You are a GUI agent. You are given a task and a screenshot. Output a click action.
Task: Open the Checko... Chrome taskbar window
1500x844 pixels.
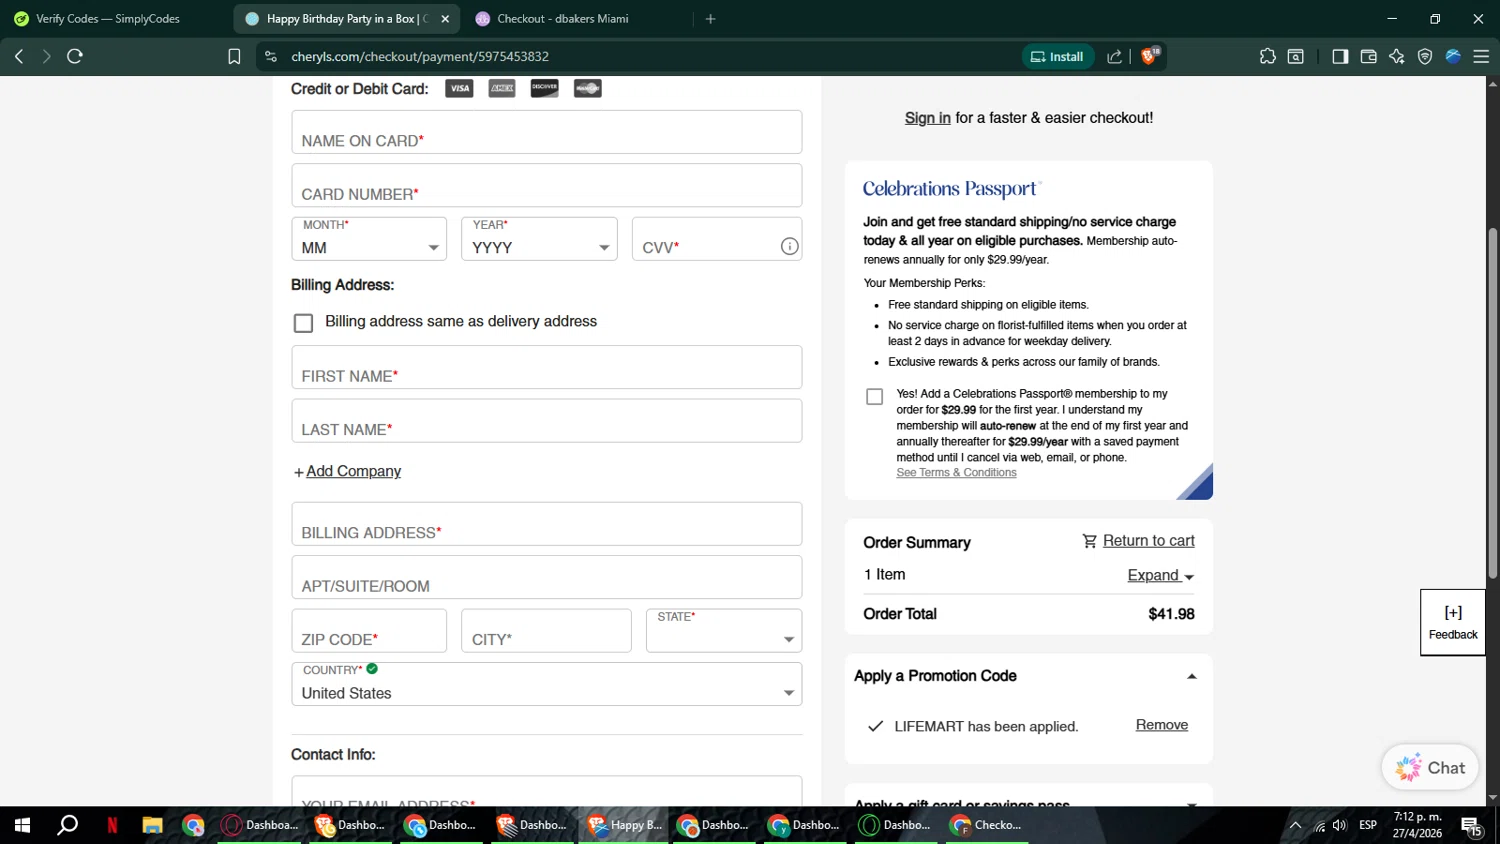tap(988, 825)
